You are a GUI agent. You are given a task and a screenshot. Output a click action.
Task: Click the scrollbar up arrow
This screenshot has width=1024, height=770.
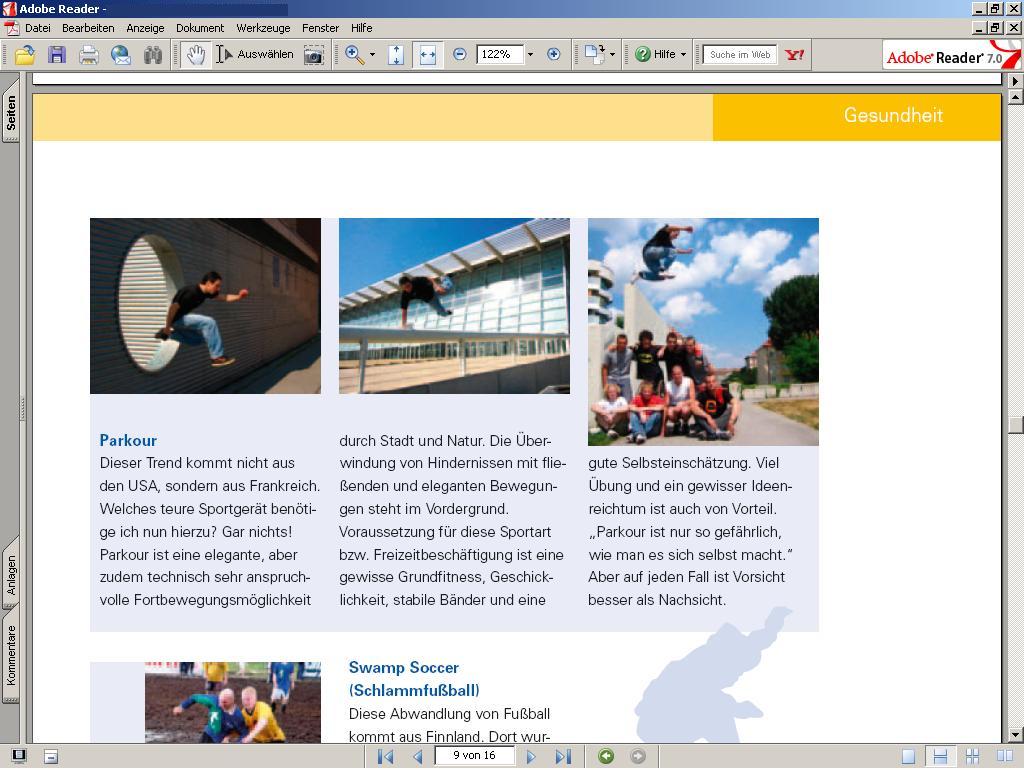pos(1015,97)
